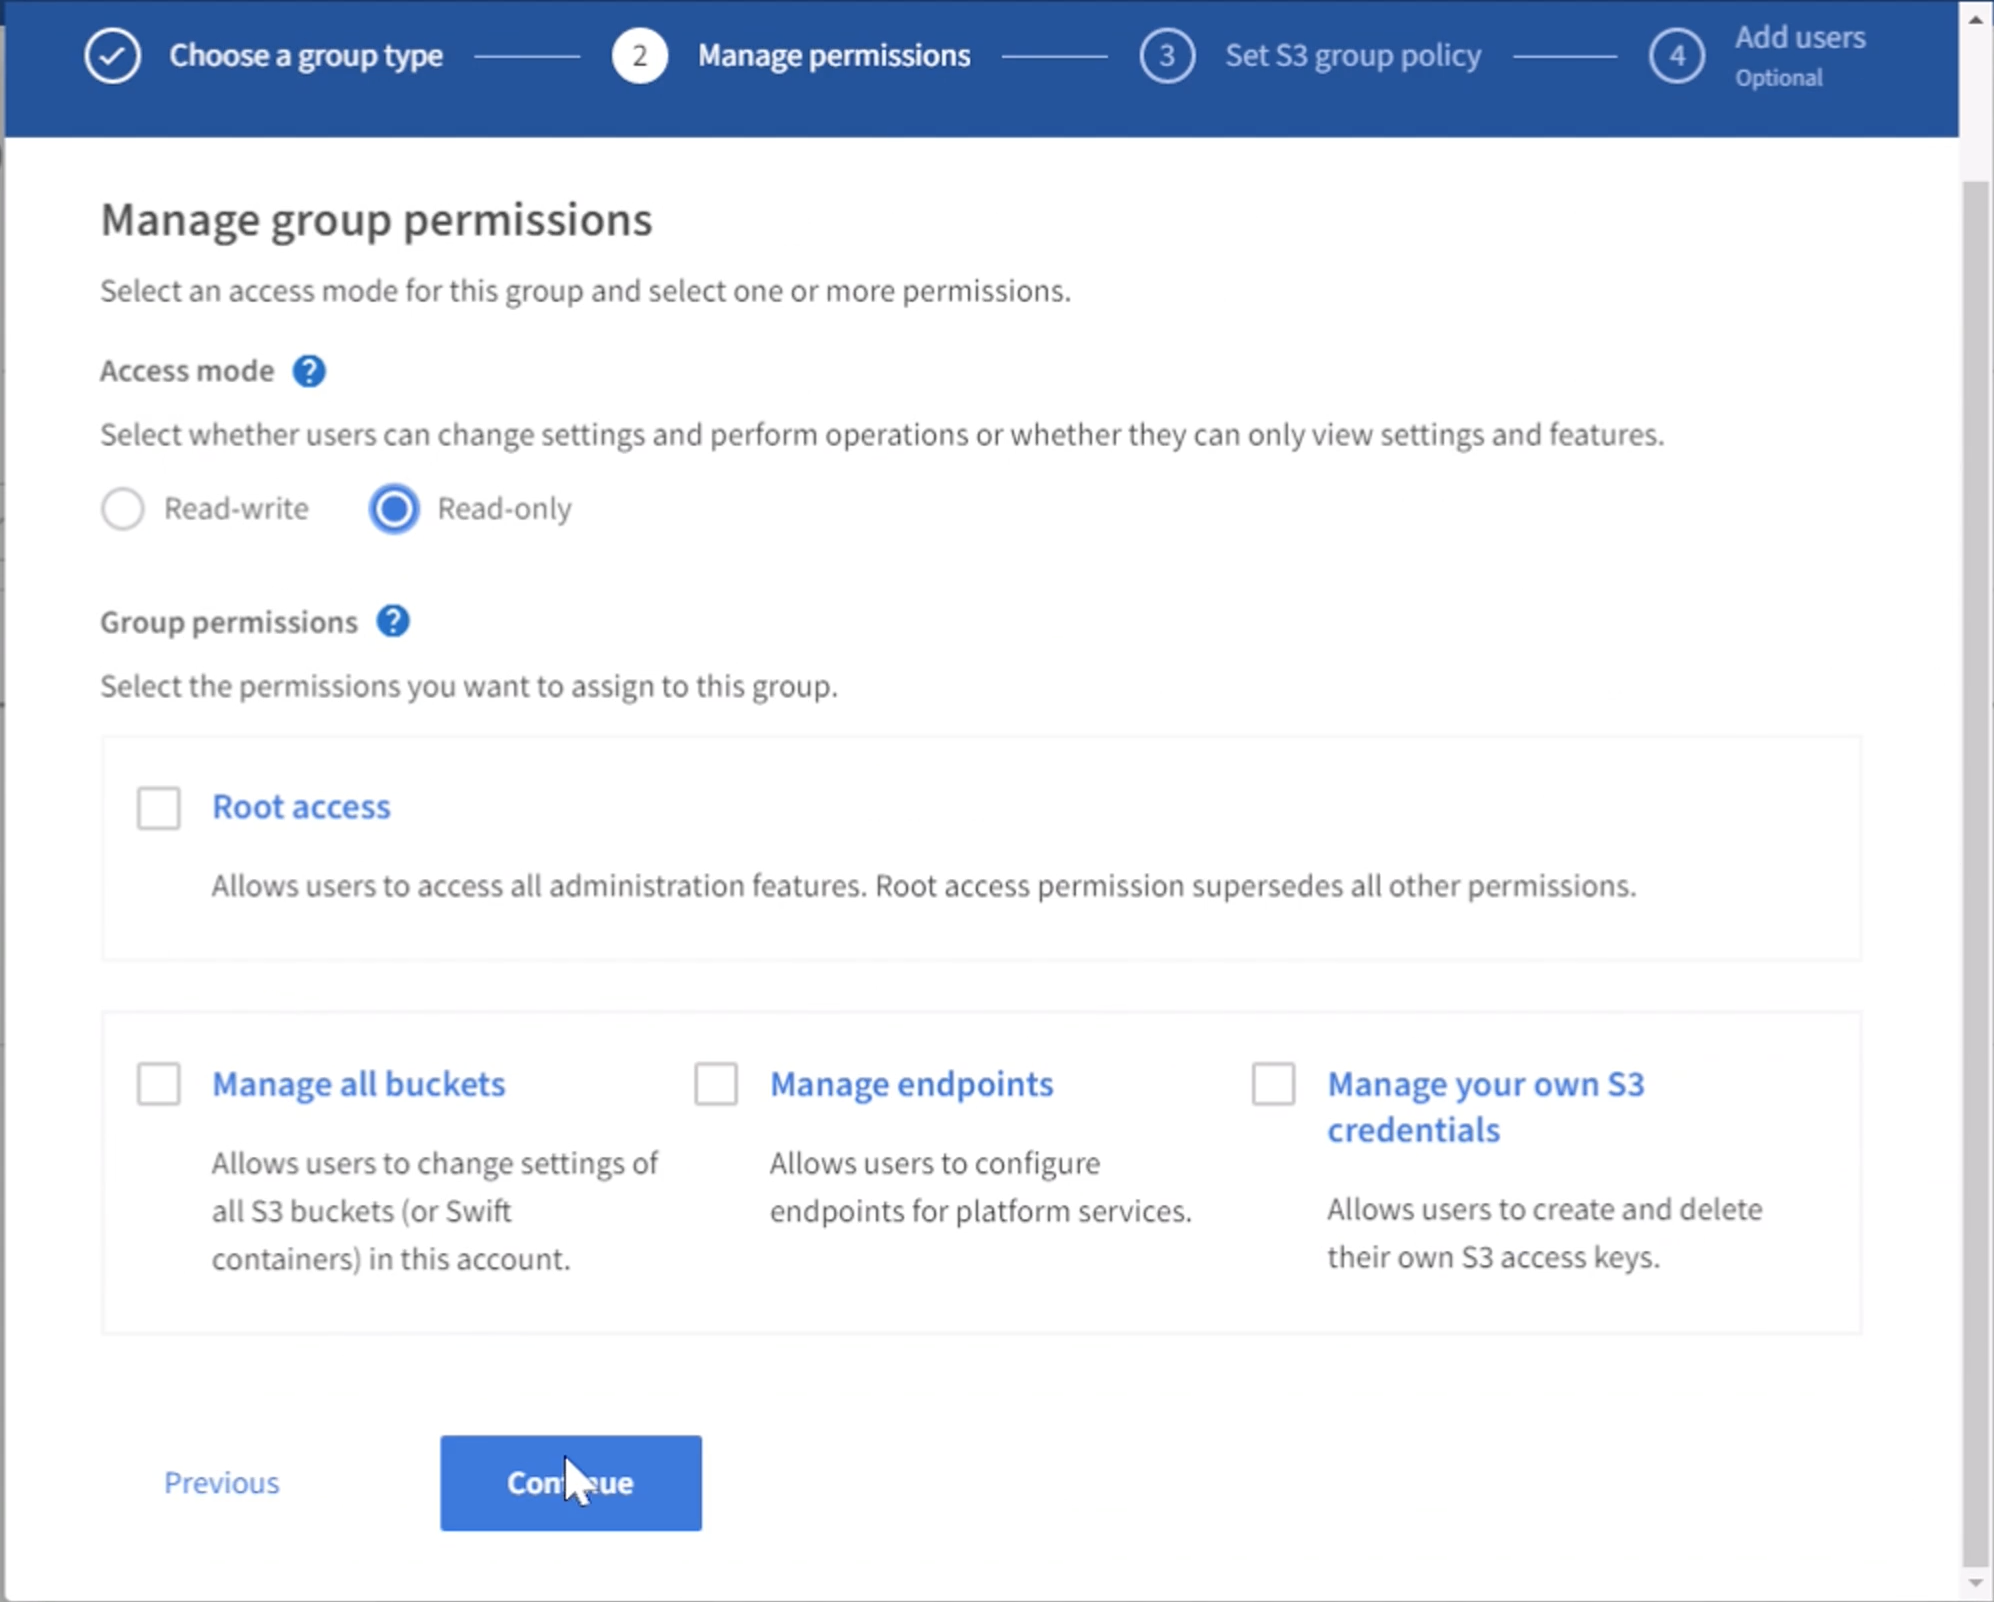Click the Previous link
Viewport: 1994px width, 1602px height.
[x=221, y=1483]
